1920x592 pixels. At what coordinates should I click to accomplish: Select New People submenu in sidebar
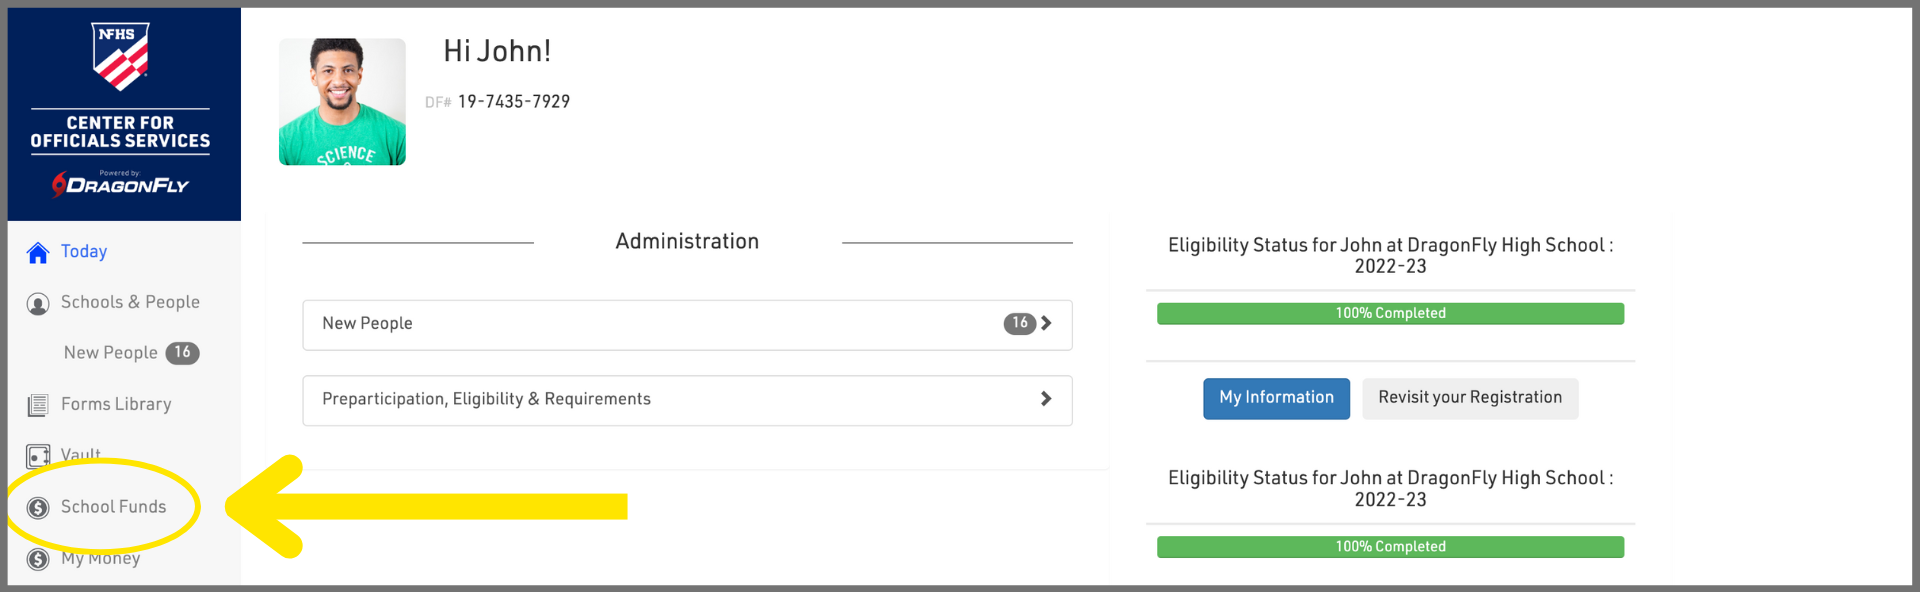pos(111,353)
